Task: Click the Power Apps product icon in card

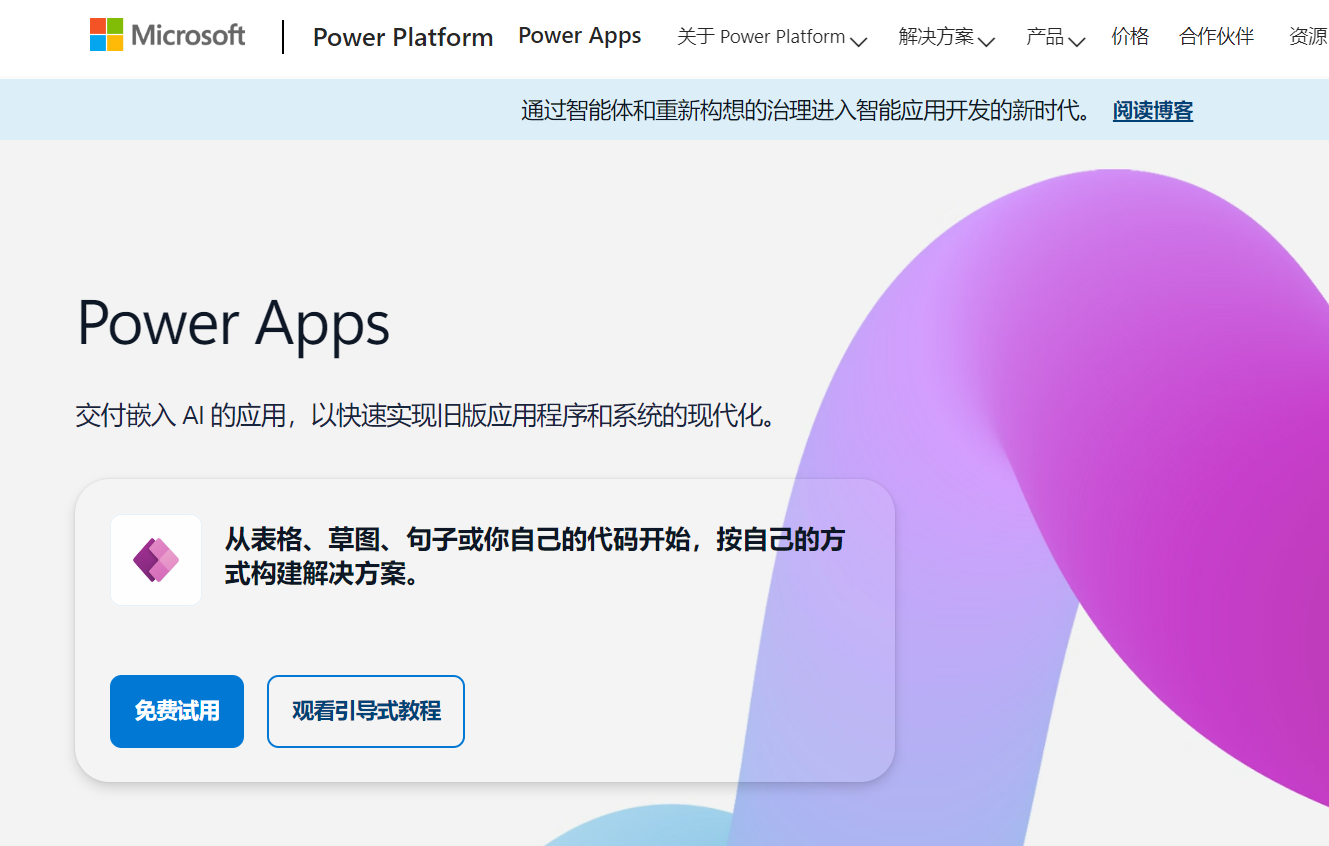Action: [x=156, y=560]
